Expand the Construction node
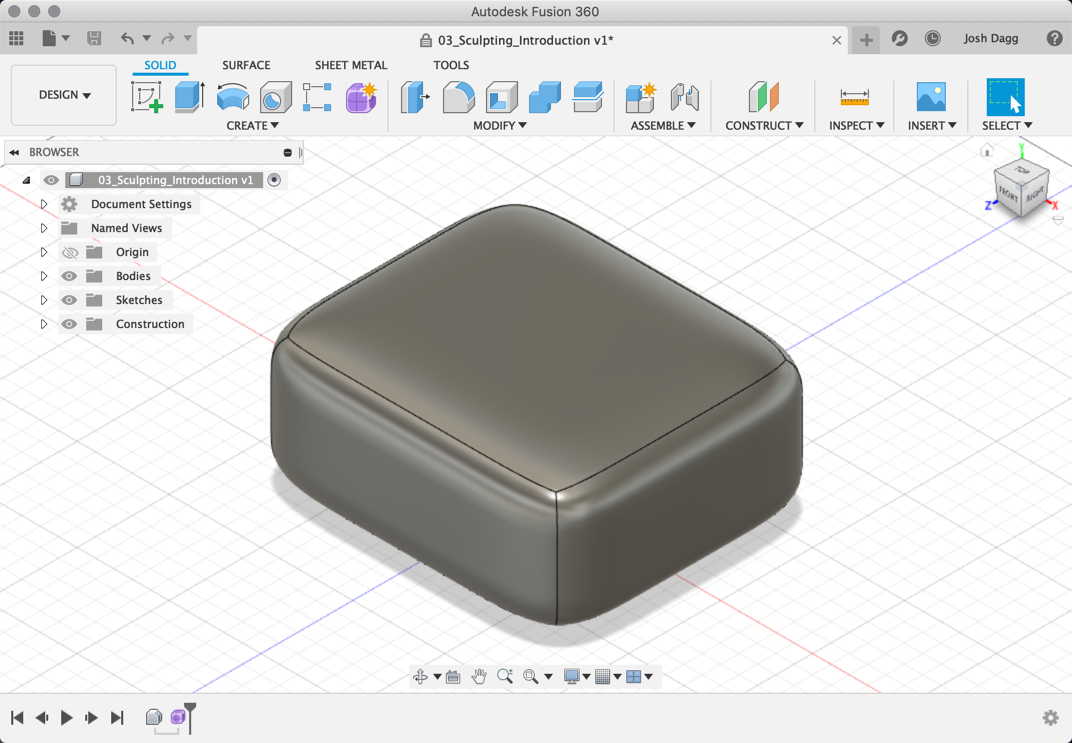The width and height of the screenshot is (1072, 743). tap(44, 324)
